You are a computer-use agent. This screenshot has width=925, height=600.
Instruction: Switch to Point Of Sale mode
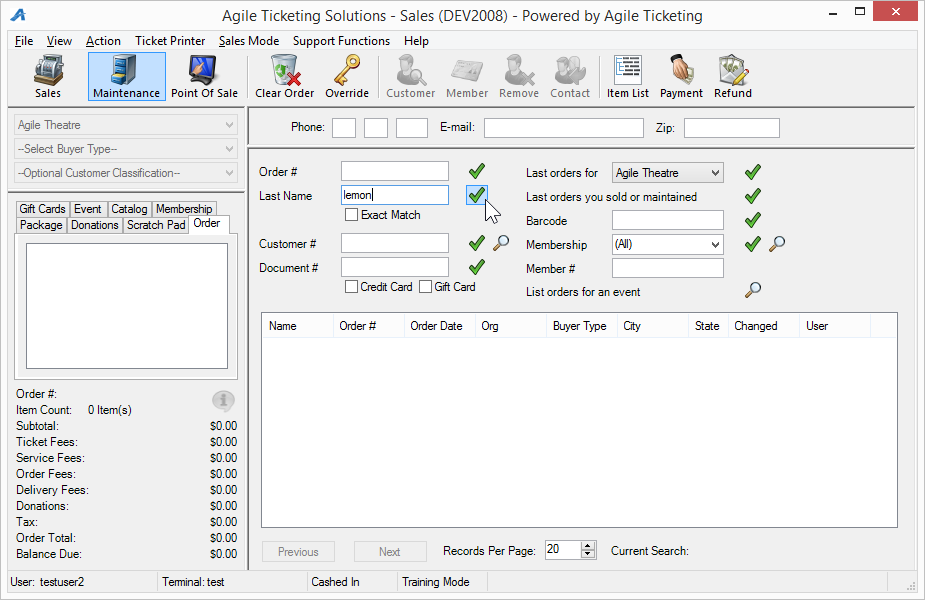204,77
